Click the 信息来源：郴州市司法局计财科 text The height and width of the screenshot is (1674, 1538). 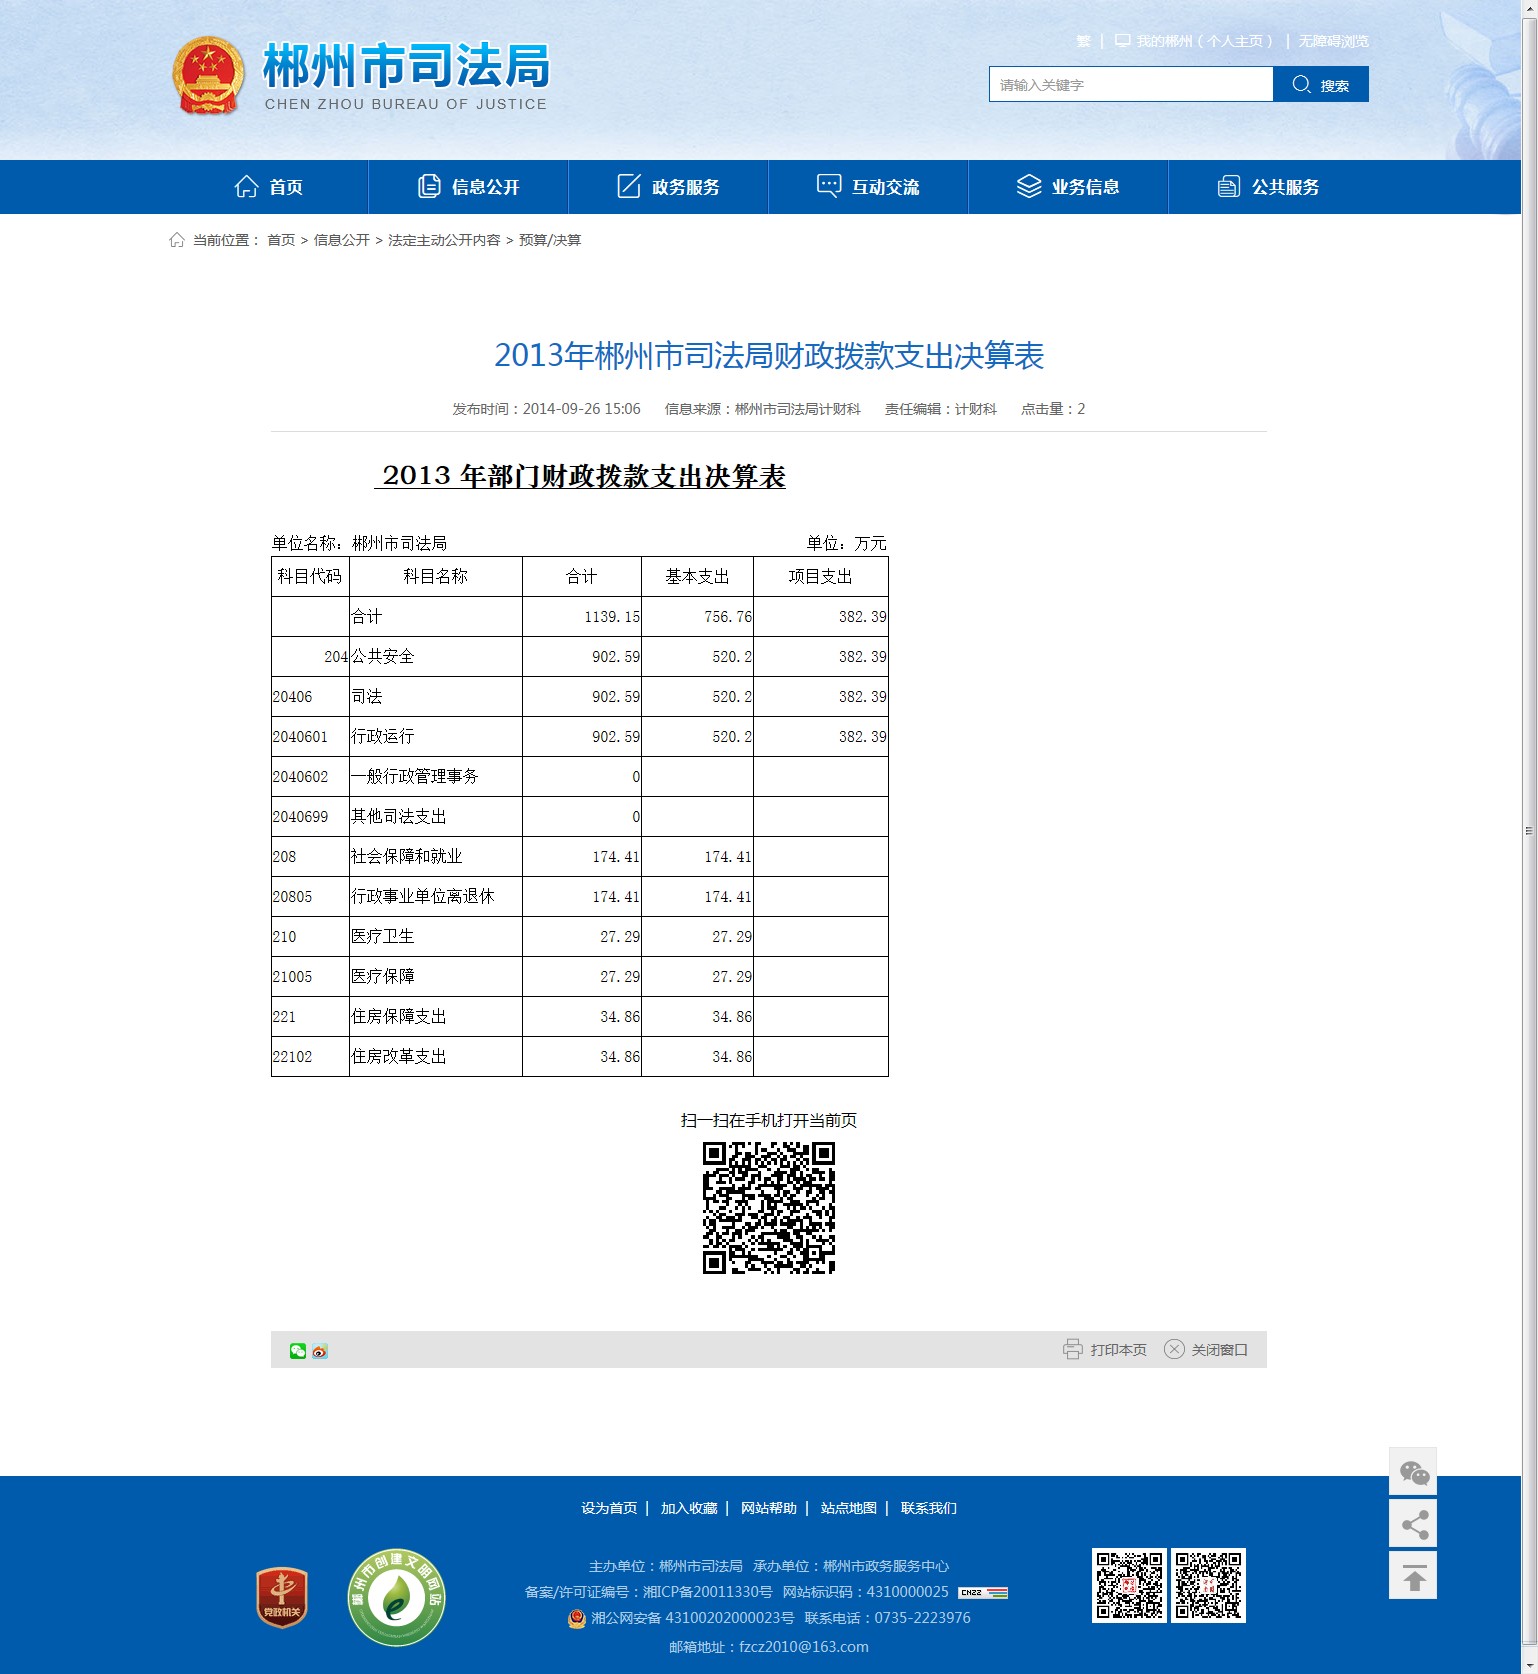click(x=763, y=409)
